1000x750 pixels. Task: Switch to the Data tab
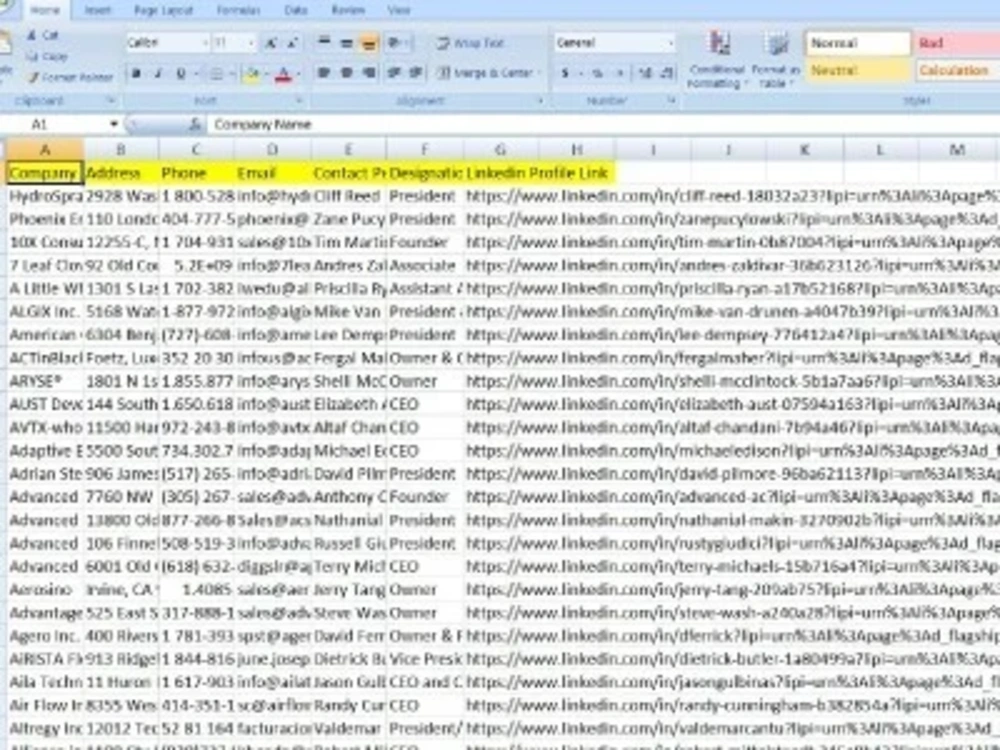coord(296,10)
